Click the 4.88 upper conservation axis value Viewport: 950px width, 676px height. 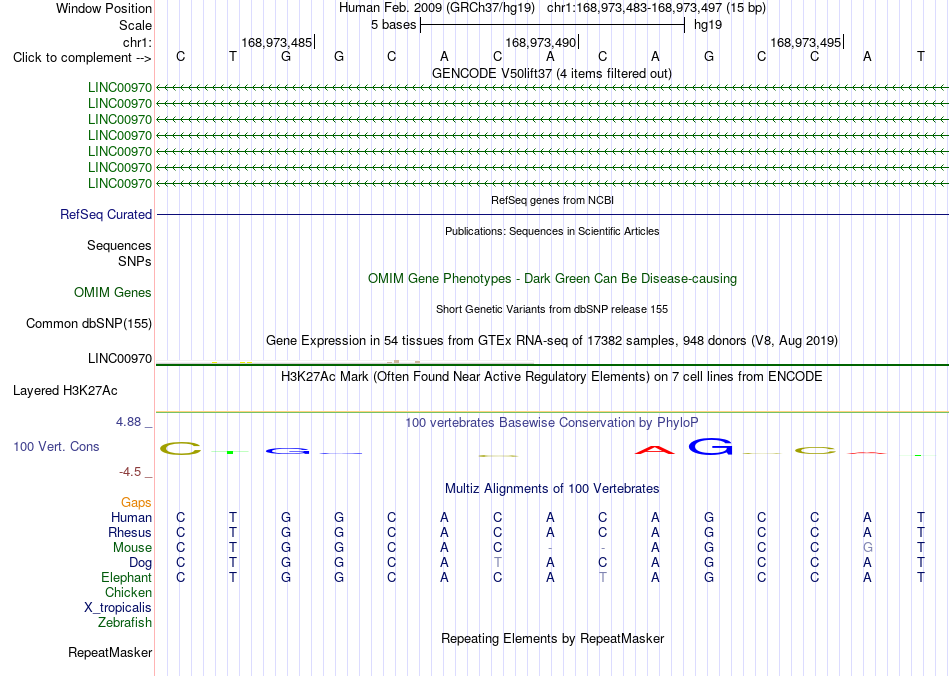(128, 422)
